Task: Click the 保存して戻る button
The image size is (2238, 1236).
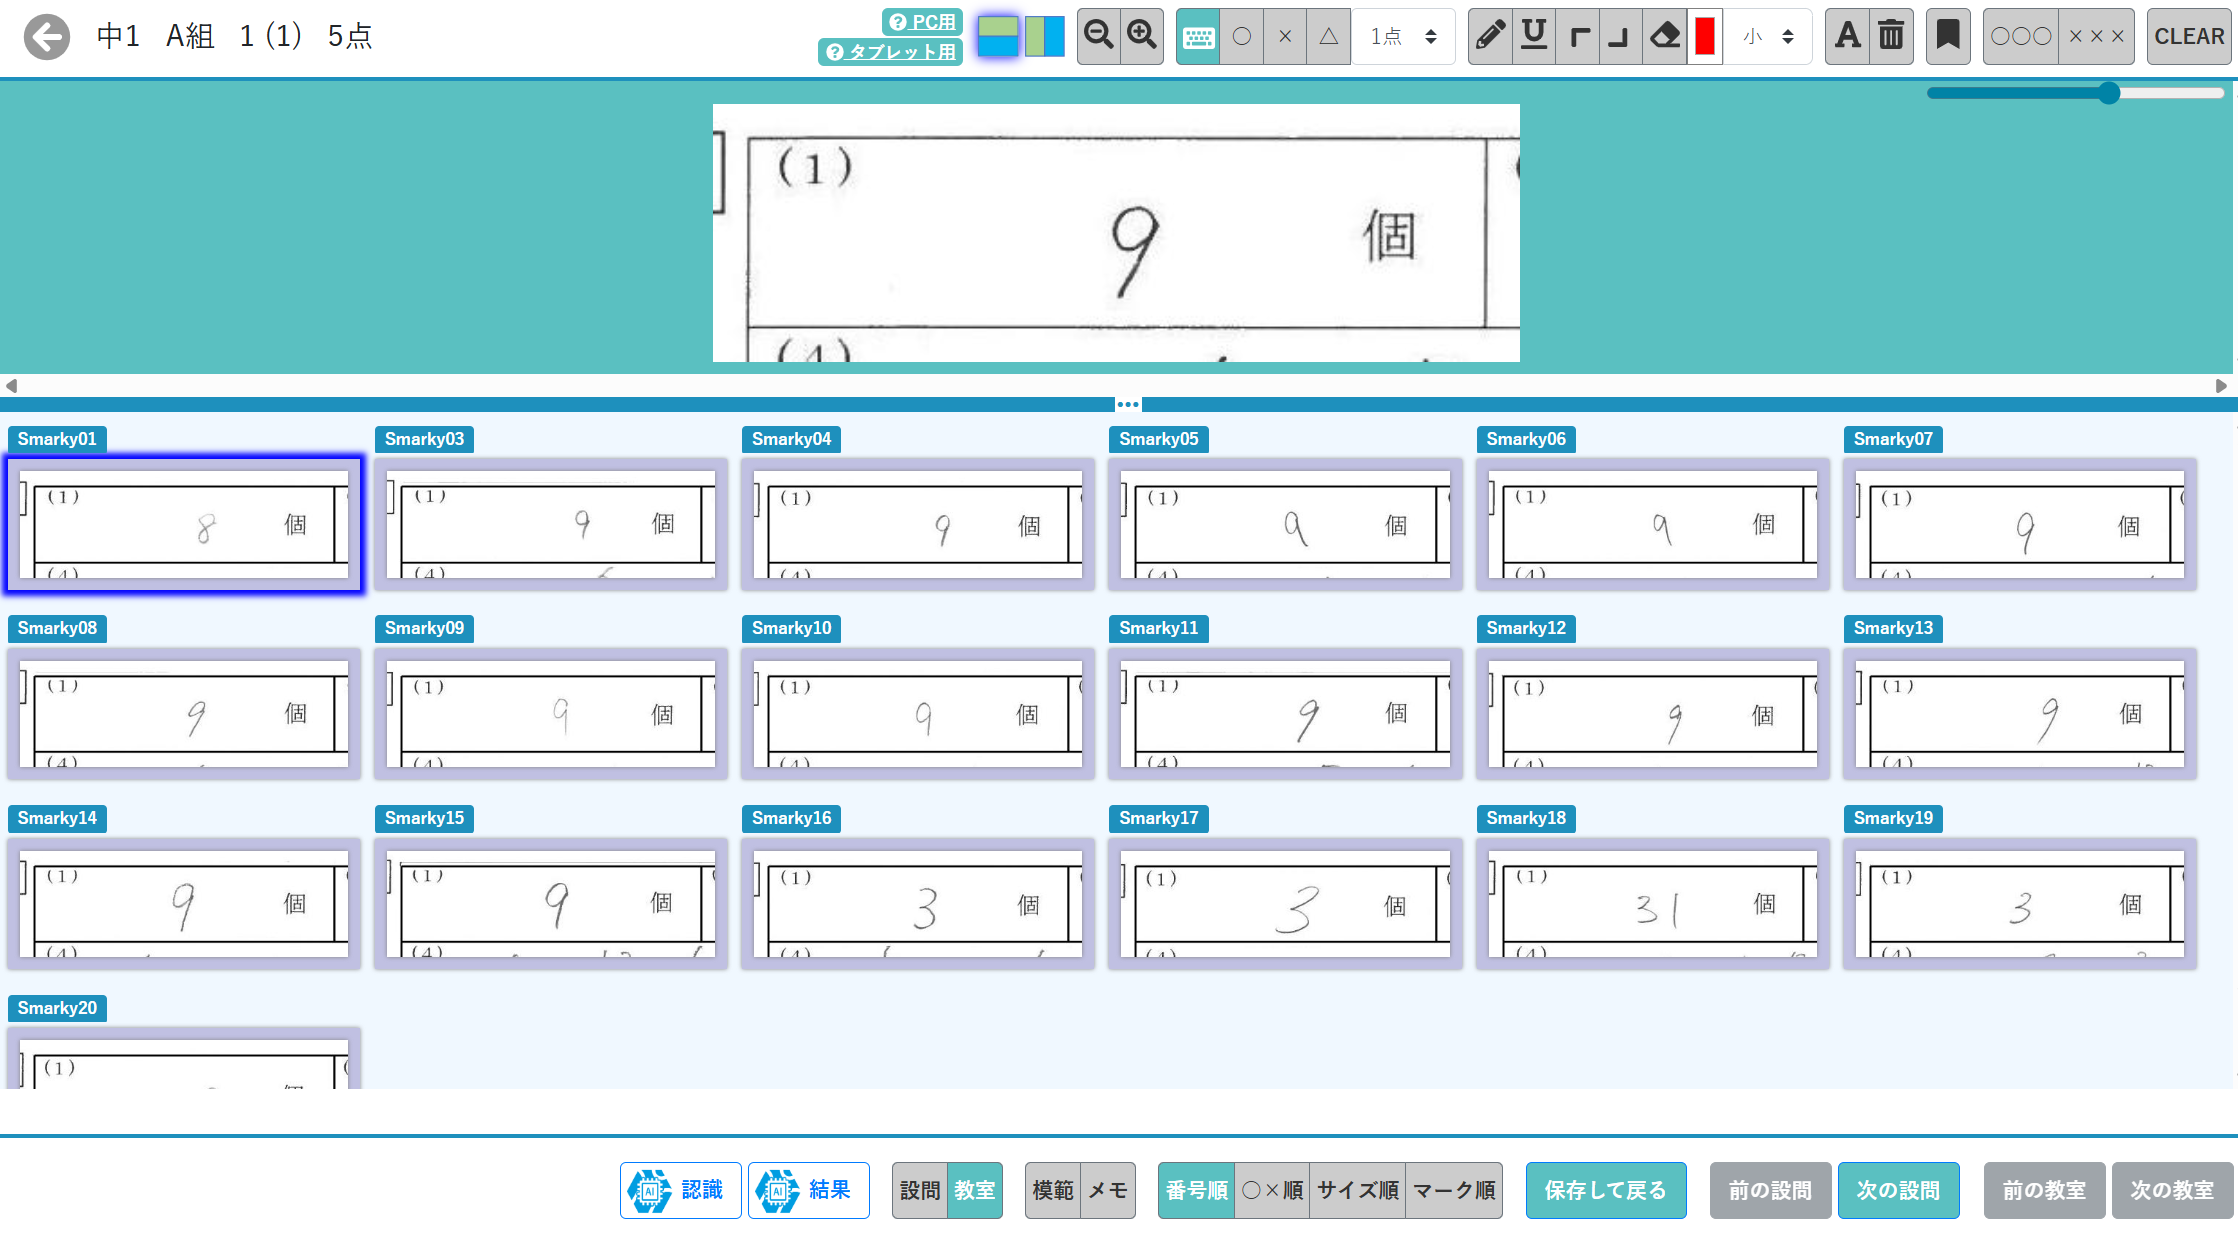Action: point(1605,1190)
